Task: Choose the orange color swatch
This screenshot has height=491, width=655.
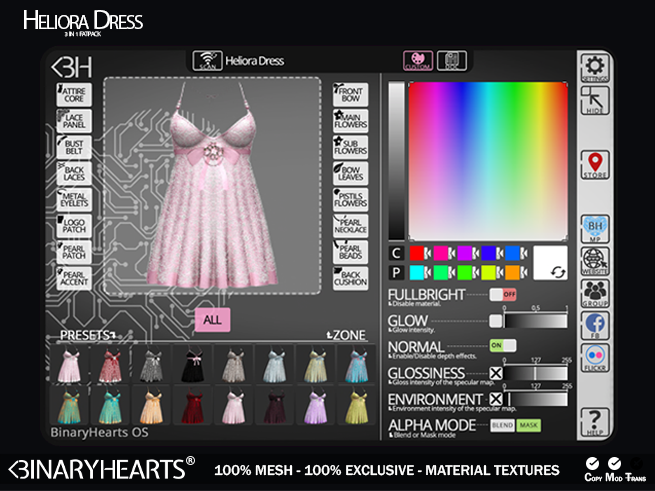Action: pos(512,272)
